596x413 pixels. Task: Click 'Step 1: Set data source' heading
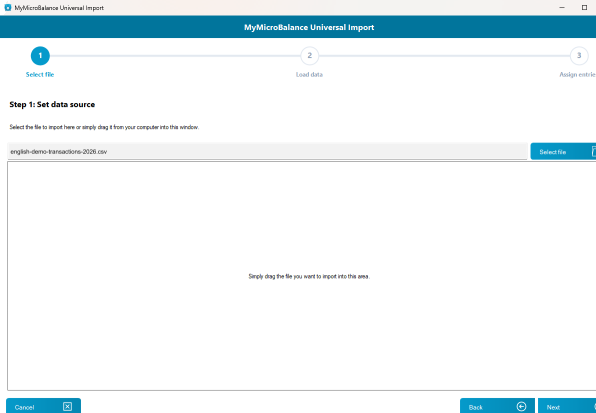[52, 104]
